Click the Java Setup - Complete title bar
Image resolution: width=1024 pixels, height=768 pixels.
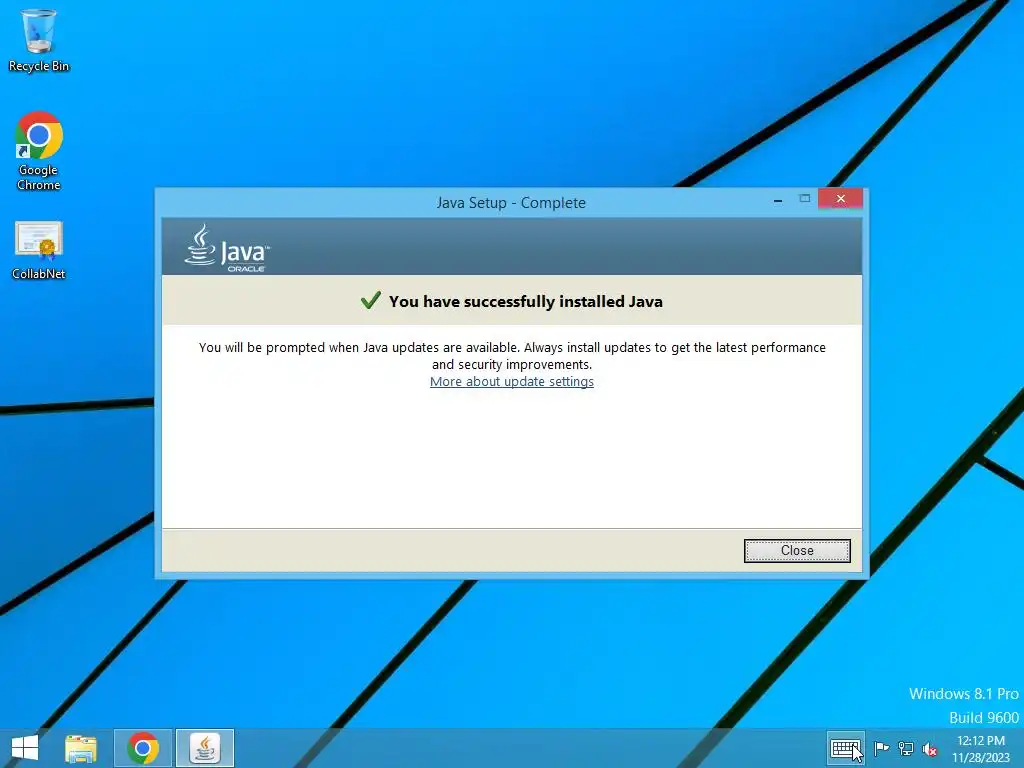[511, 202]
